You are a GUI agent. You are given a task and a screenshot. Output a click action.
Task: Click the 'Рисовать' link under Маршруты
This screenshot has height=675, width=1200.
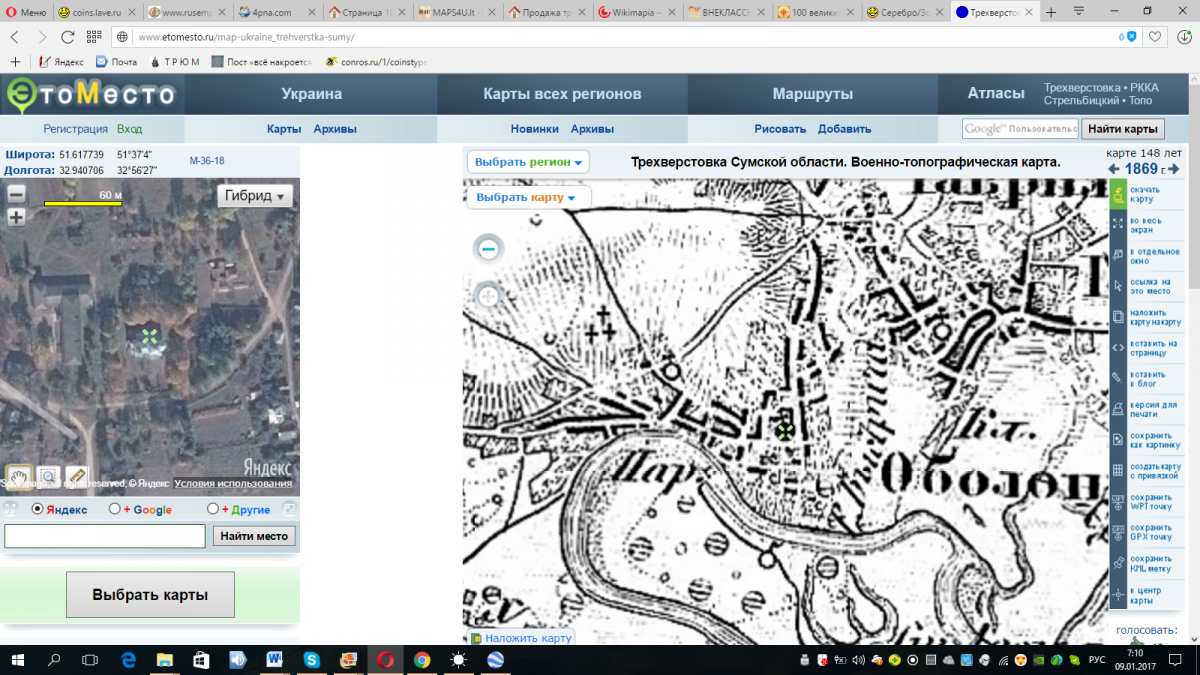pyautogui.click(x=780, y=129)
